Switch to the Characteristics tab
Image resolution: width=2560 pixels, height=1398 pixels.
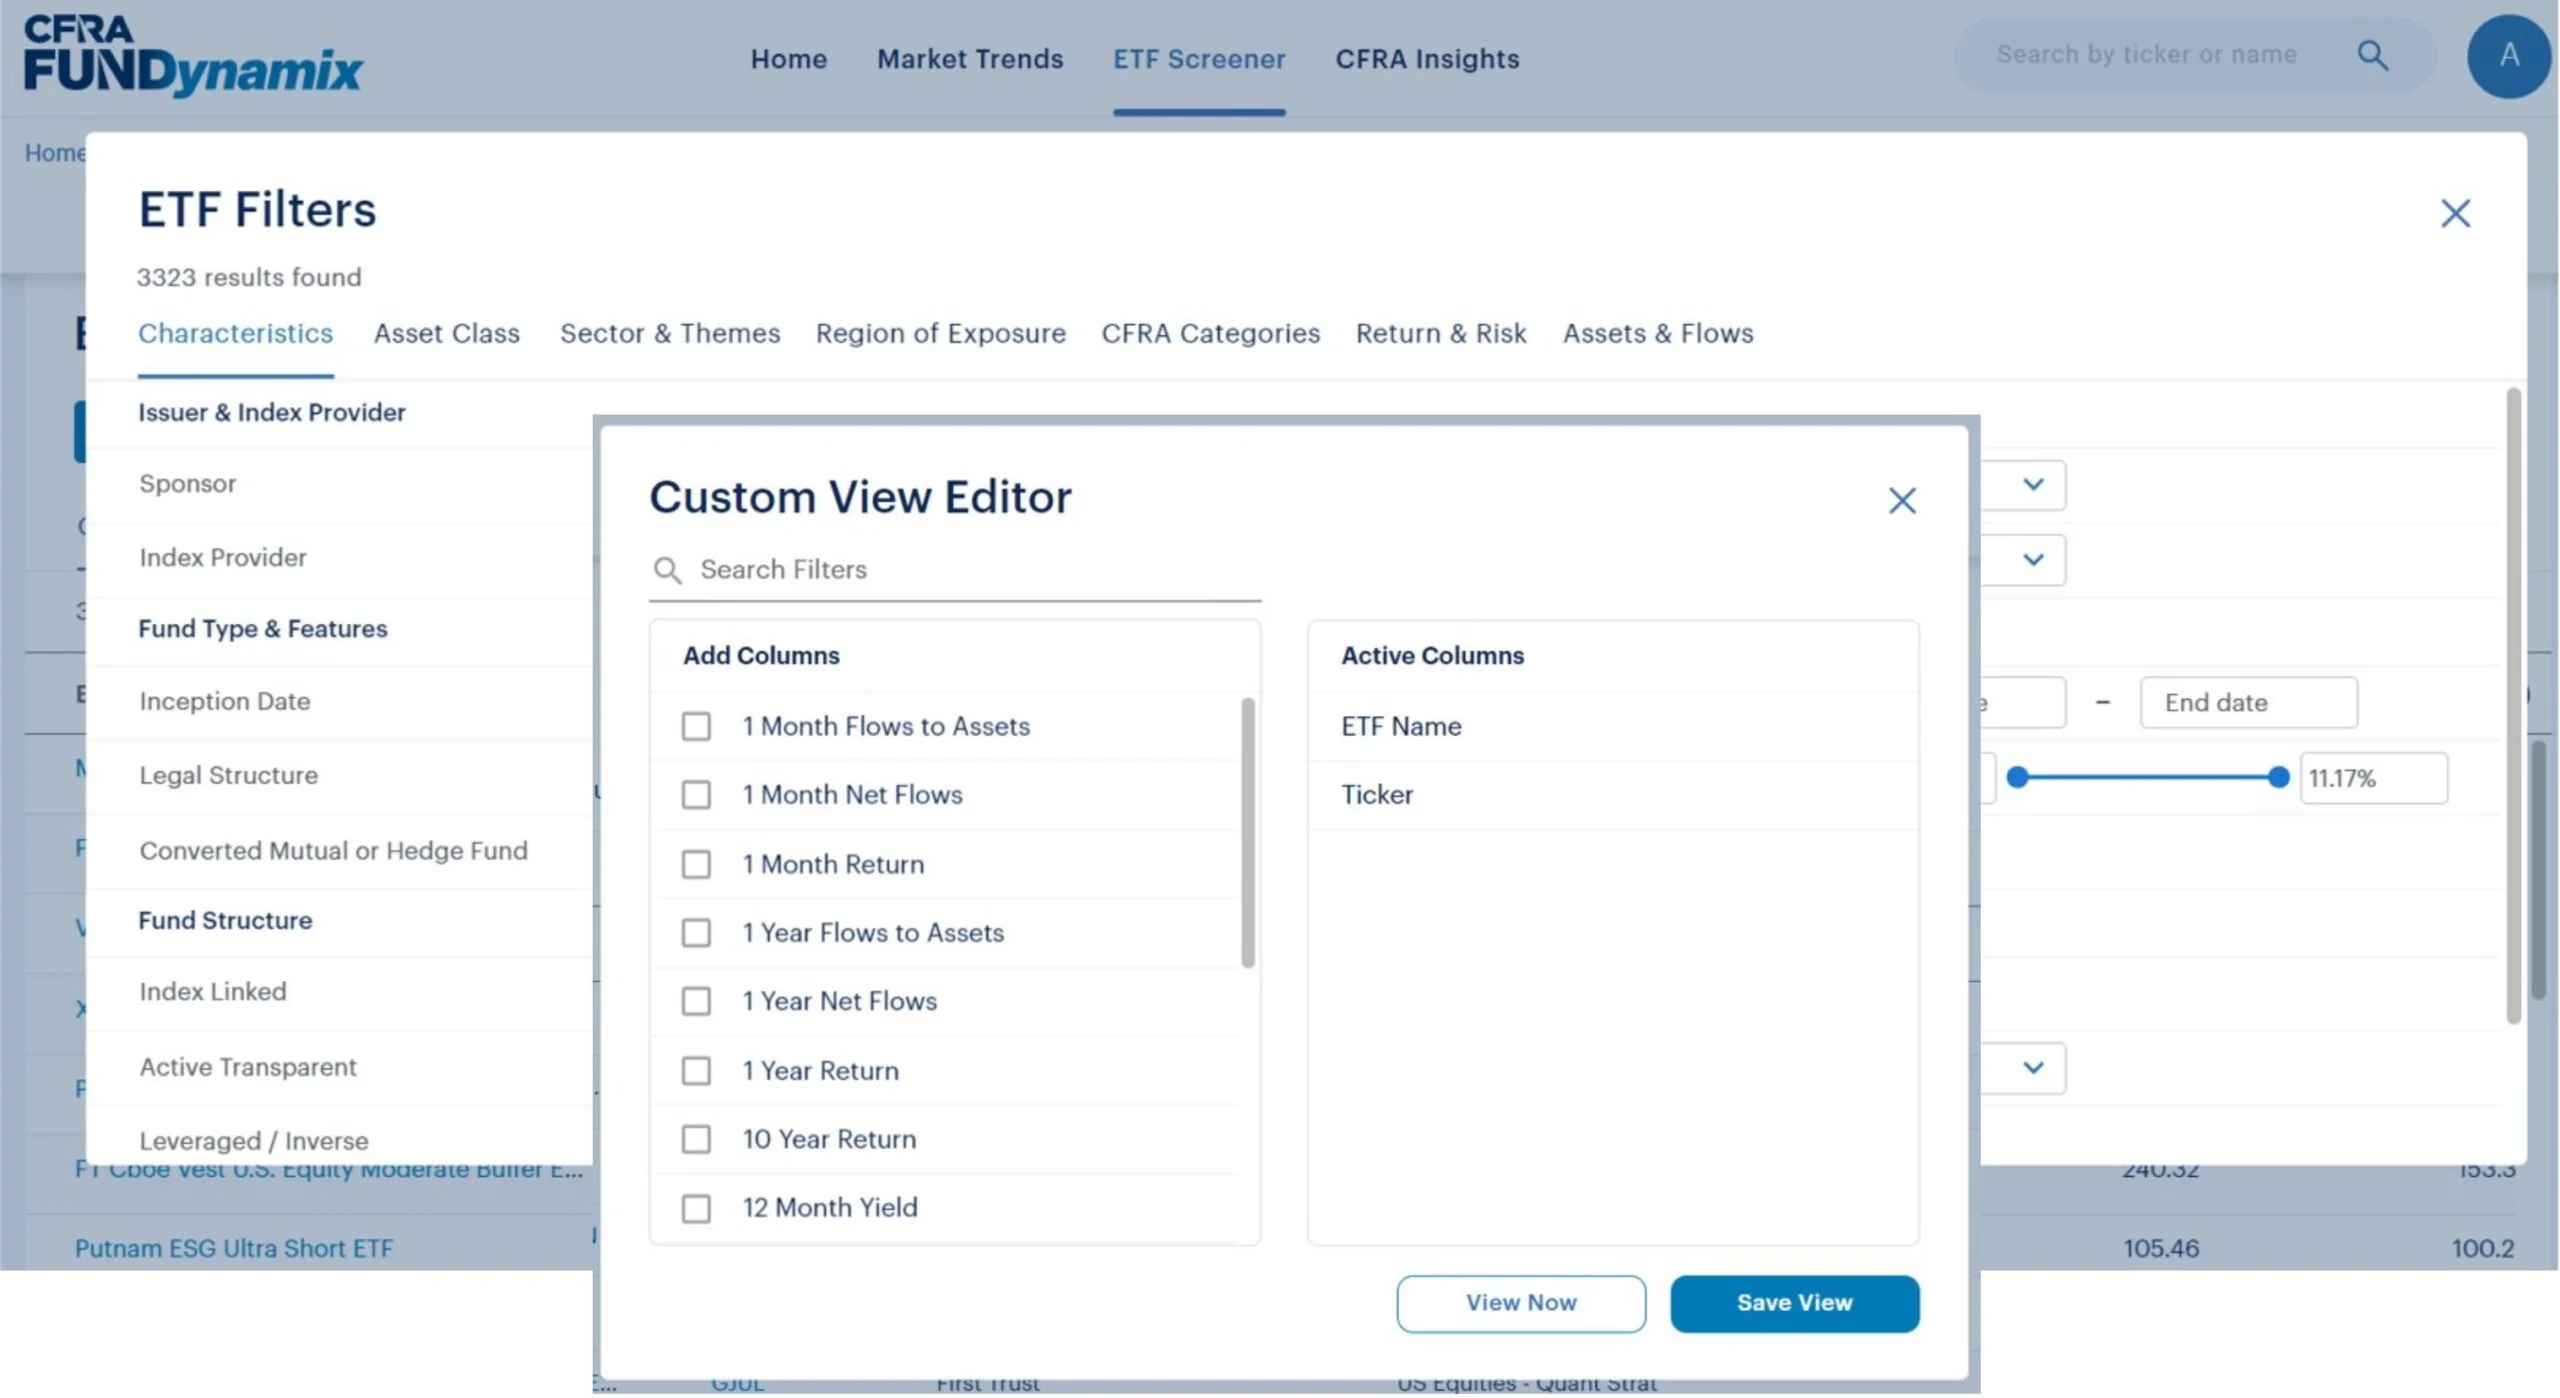pos(235,333)
